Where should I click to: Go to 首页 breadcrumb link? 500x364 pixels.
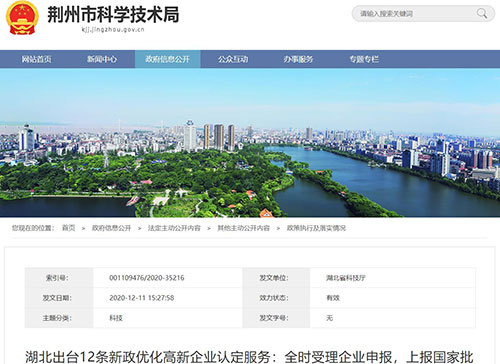(x=69, y=228)
